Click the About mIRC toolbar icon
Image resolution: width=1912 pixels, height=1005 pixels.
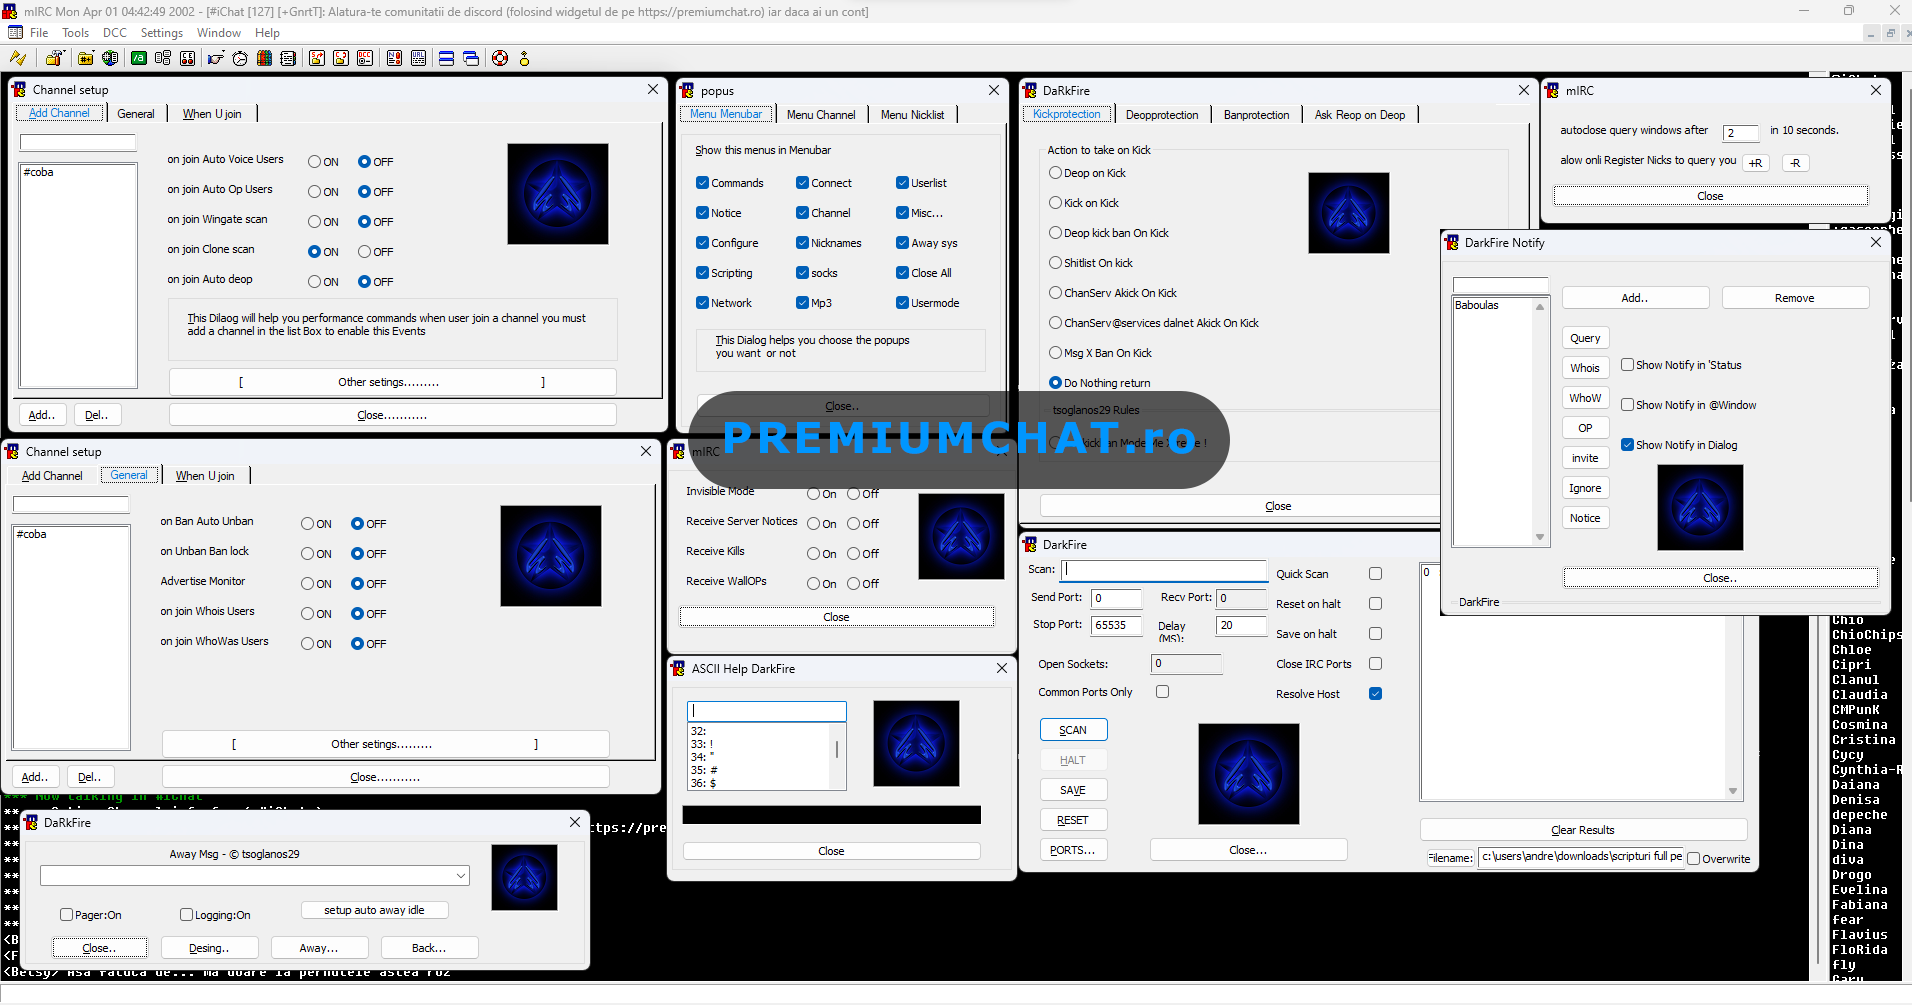pos(524,58)
